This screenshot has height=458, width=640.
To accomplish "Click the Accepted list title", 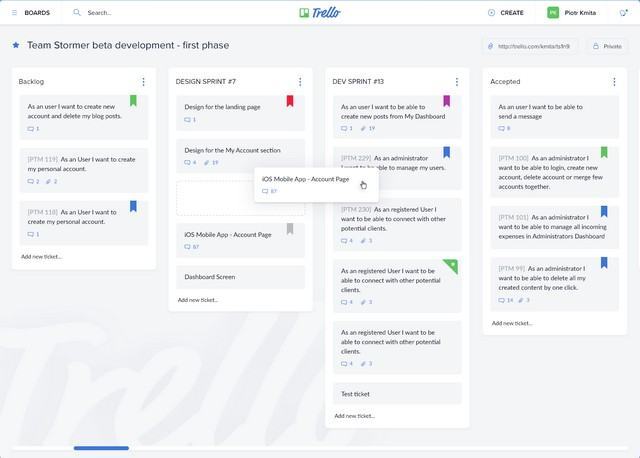I will point(505,82).
